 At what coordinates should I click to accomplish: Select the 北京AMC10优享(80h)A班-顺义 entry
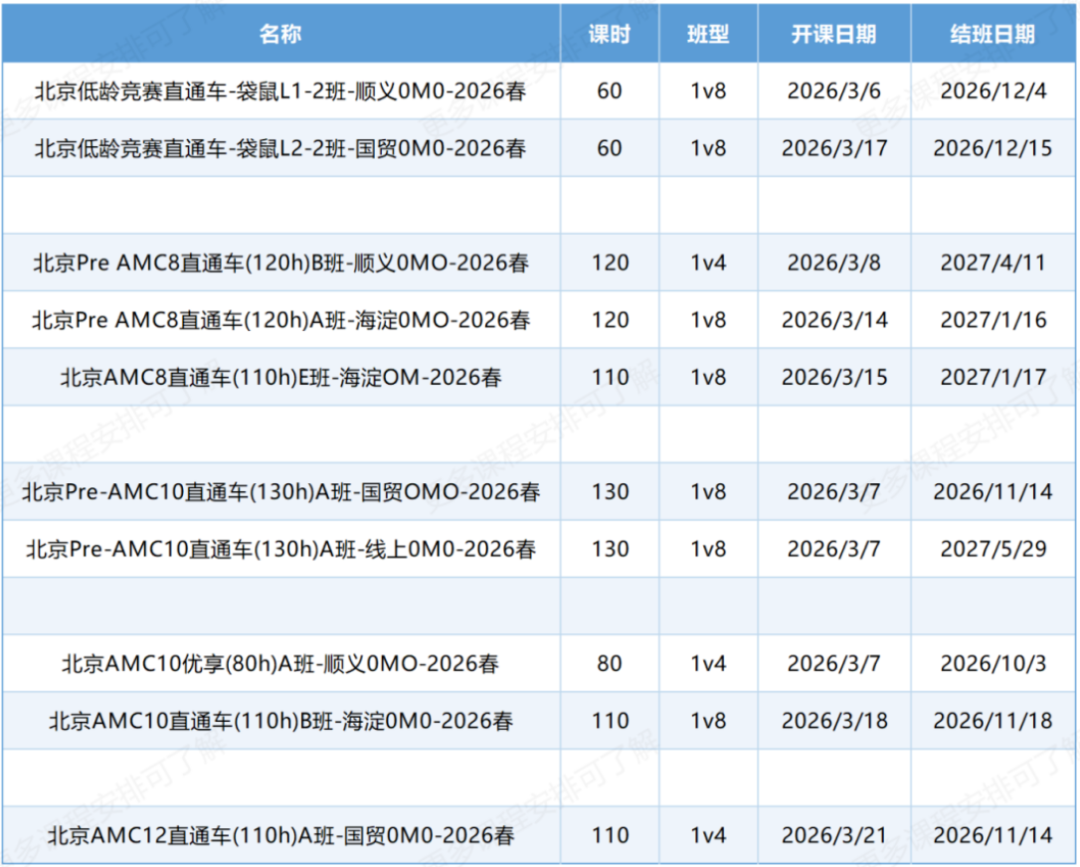[x=280, y=663]
